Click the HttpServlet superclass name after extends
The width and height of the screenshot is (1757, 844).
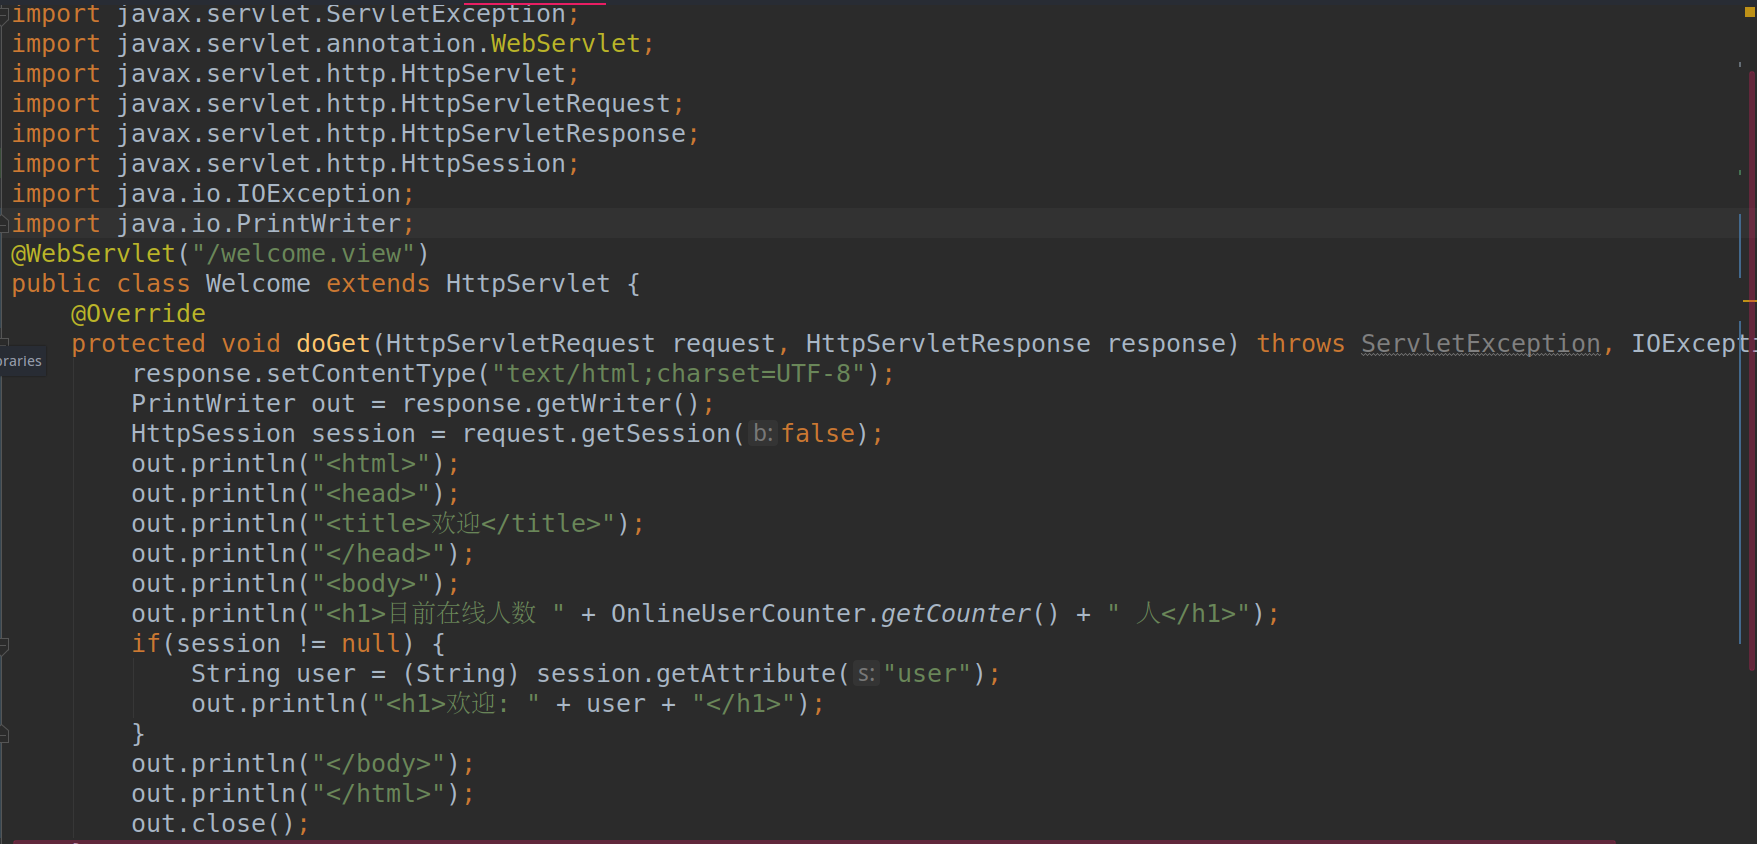pyautogui.click(x=528, y=284)
